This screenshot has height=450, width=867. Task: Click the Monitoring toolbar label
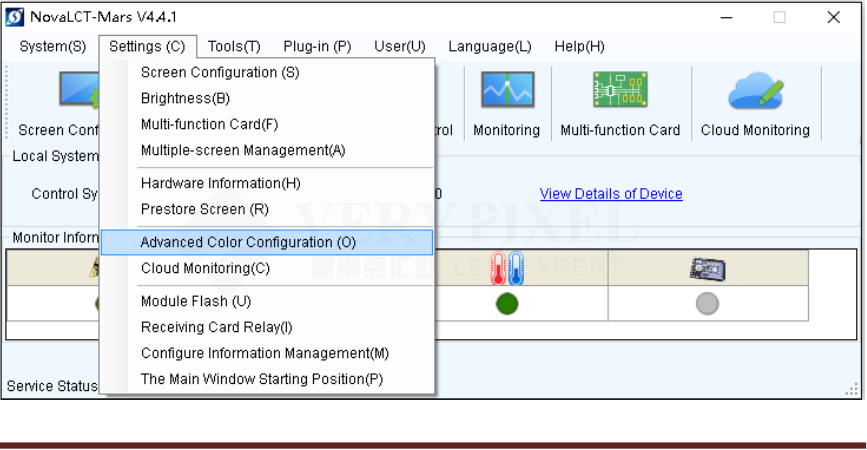(x=506, y=130)
